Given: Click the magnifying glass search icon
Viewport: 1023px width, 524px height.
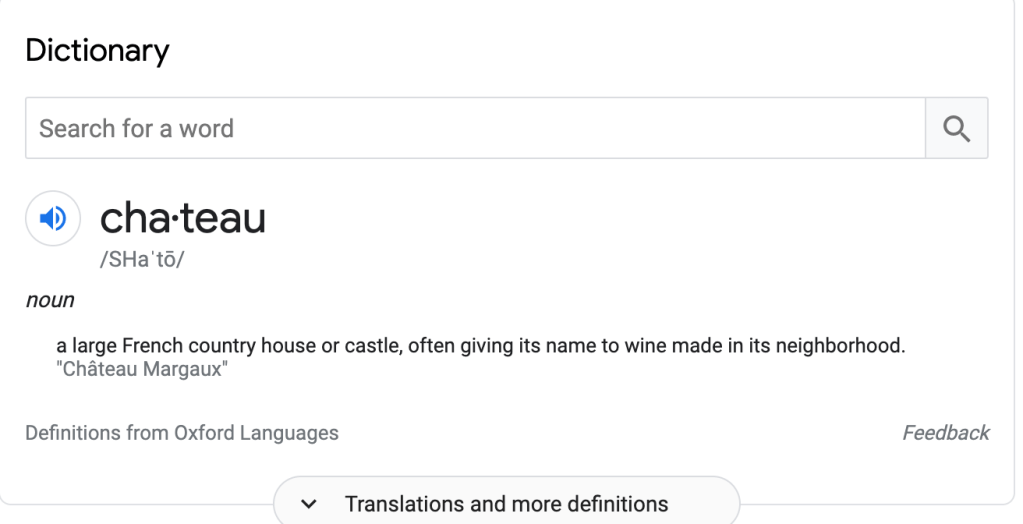Looking at the screenshot, I should [957, 129].
